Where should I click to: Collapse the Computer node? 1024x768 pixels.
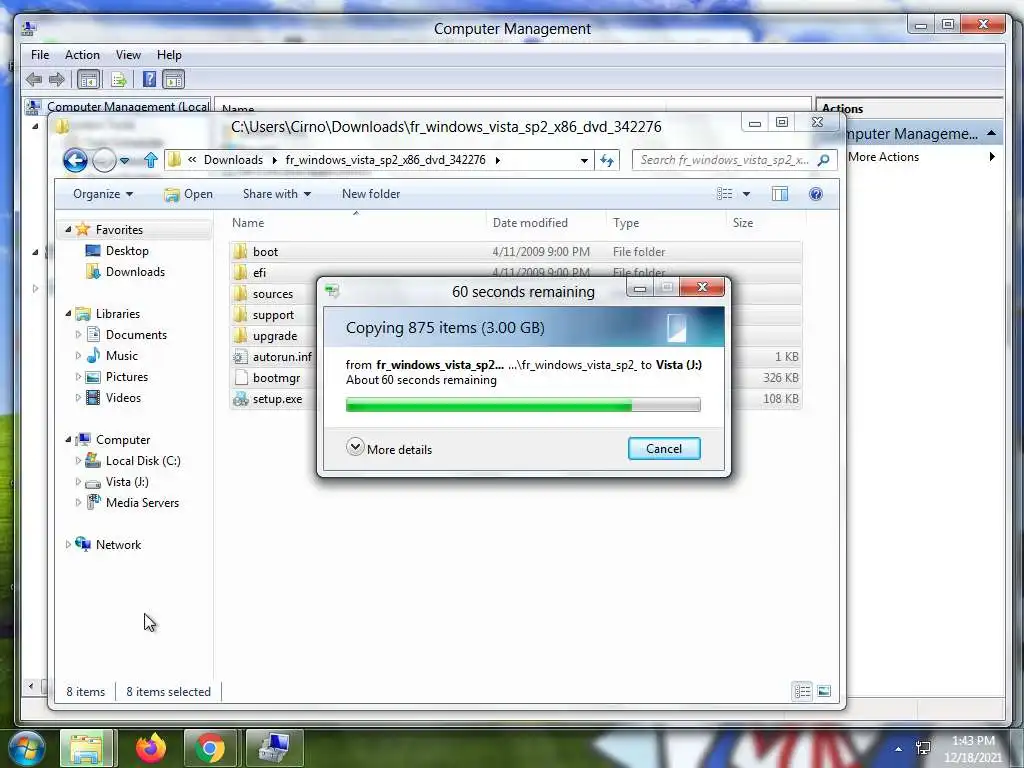68,440
